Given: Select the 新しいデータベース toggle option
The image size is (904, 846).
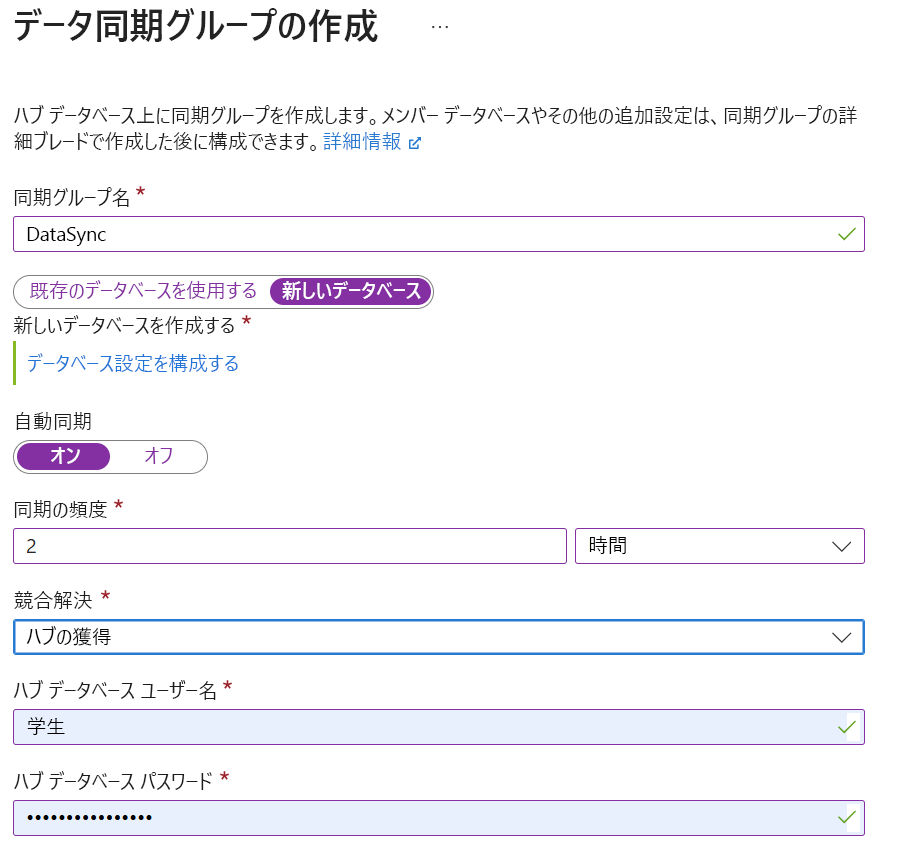Looking at the screenshot, I should (x=348, y=292).
